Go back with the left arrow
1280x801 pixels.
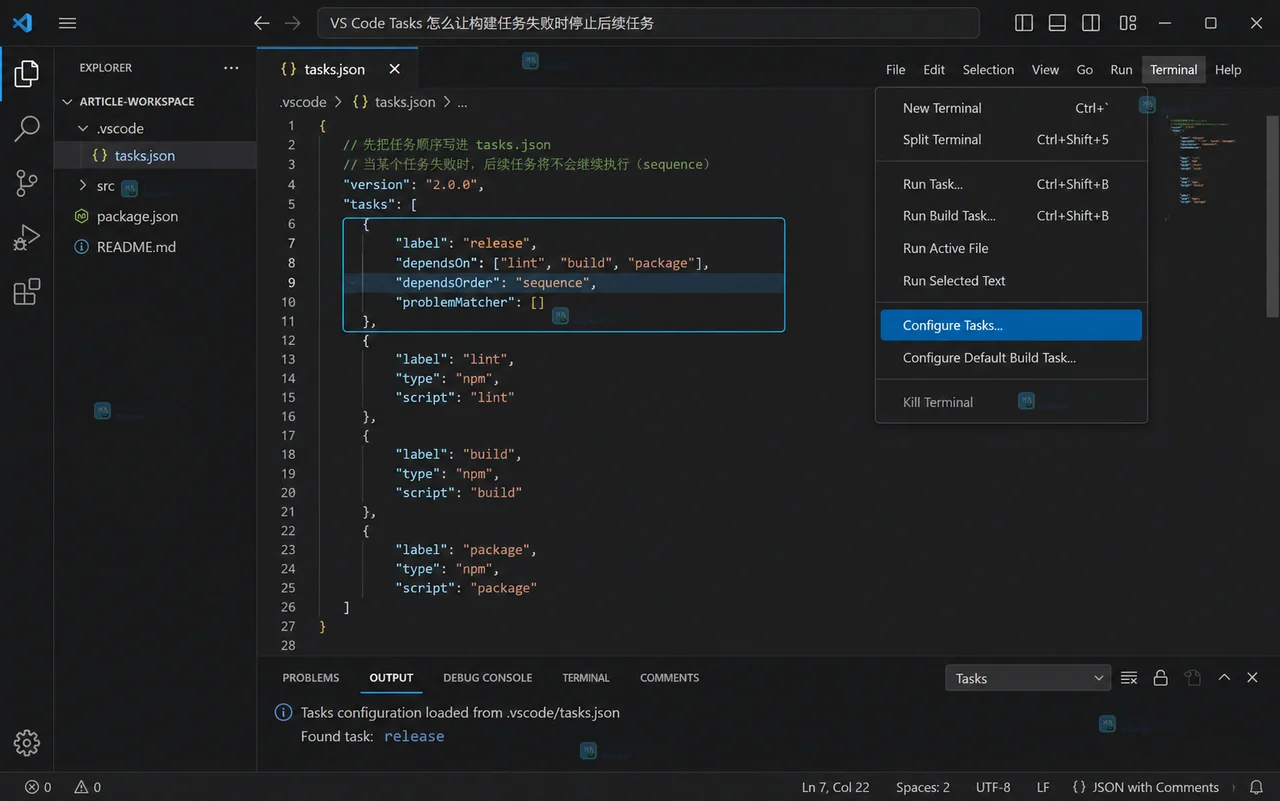(x=261, y=23)
